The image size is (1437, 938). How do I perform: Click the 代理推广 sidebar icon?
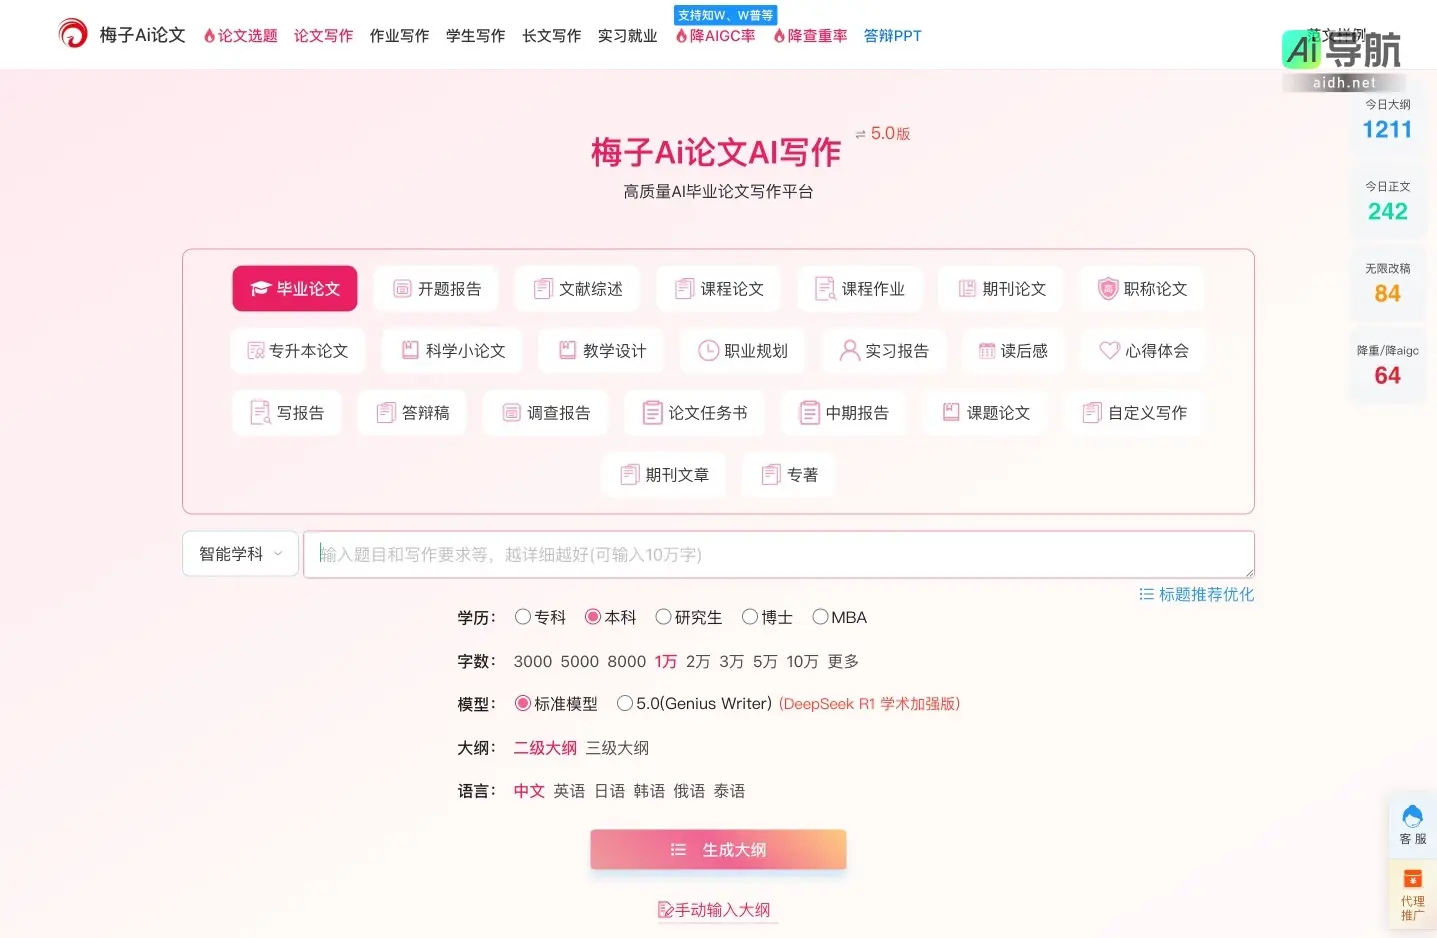click(x=1412, y=893)
